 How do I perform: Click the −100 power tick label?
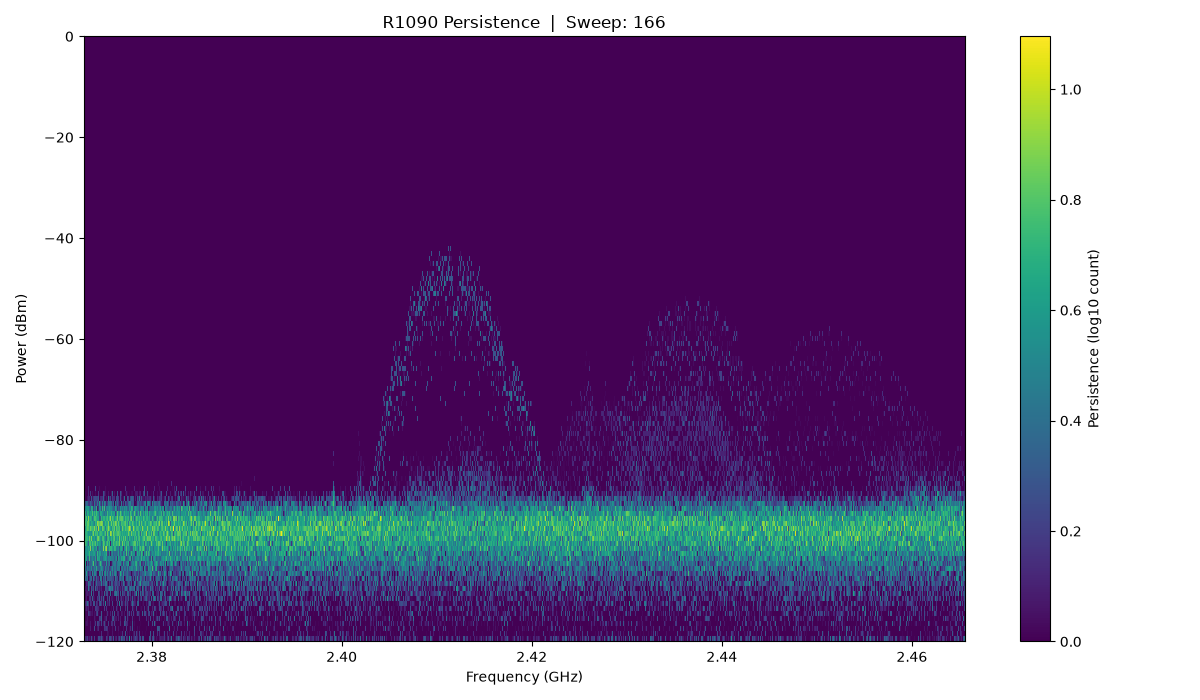tap(53, 541)
